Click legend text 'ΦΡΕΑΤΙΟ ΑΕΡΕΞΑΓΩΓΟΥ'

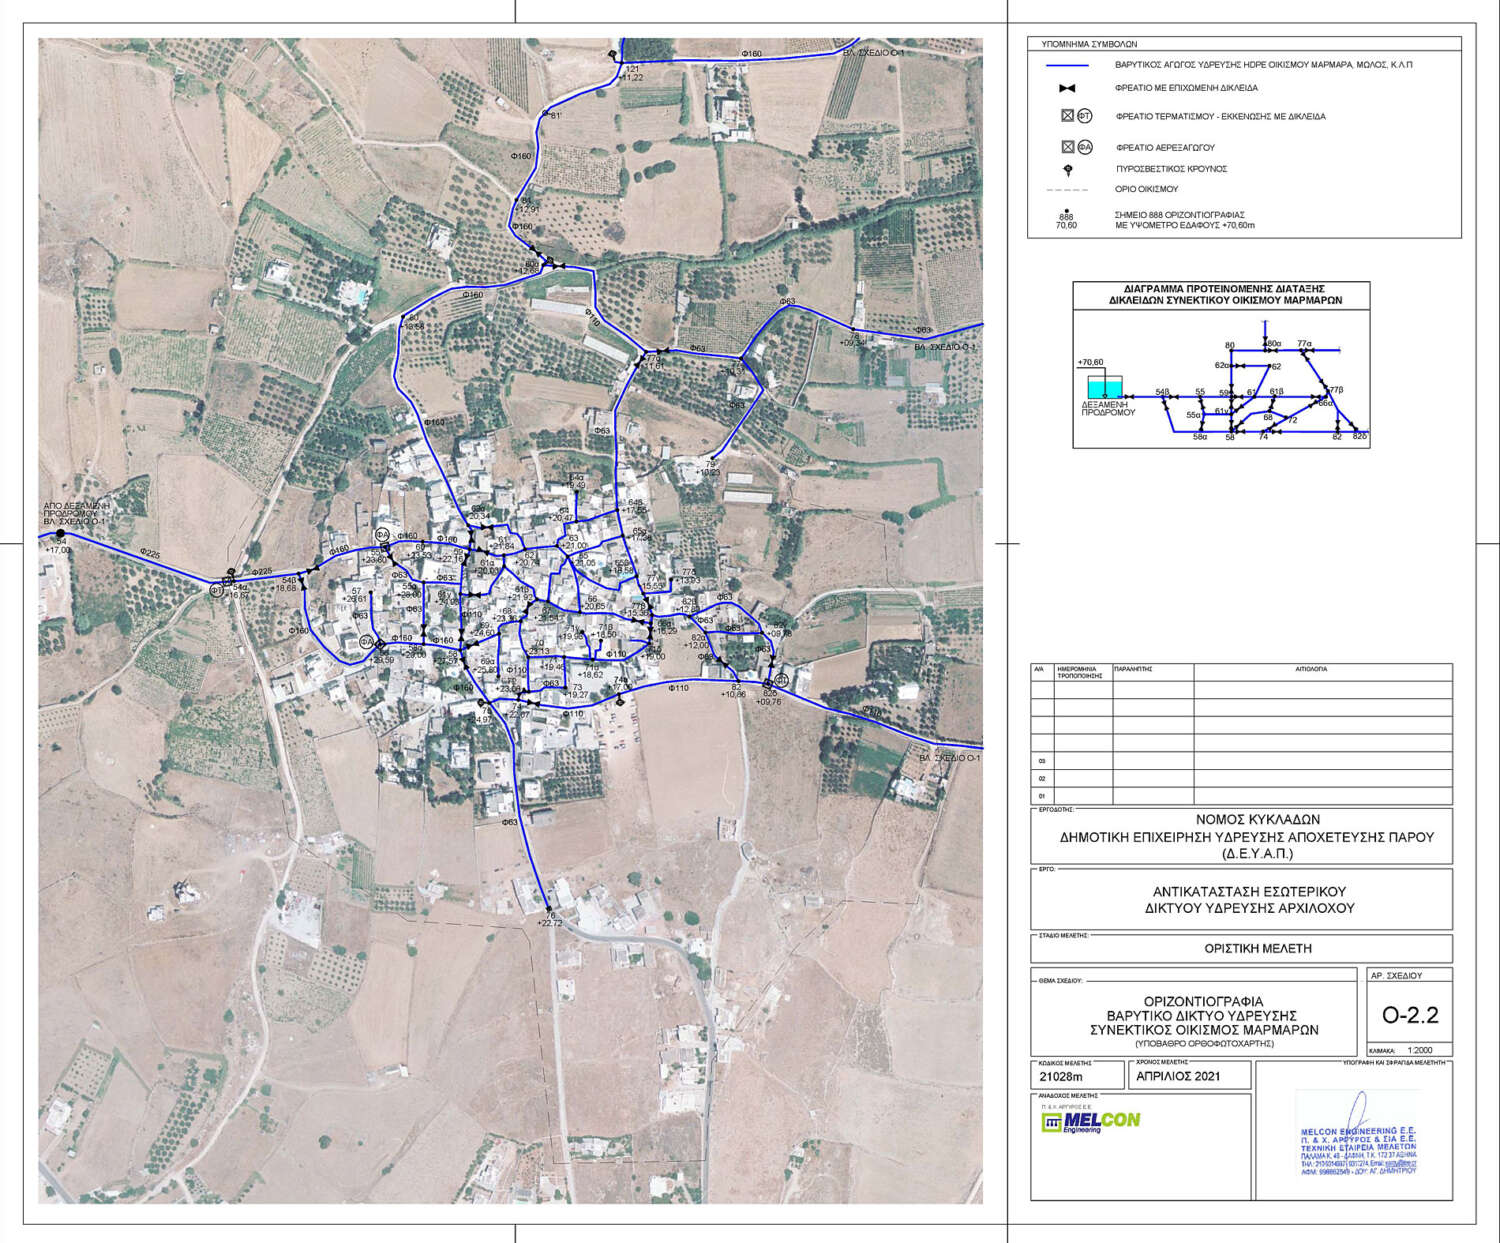tap(1165, 147)
